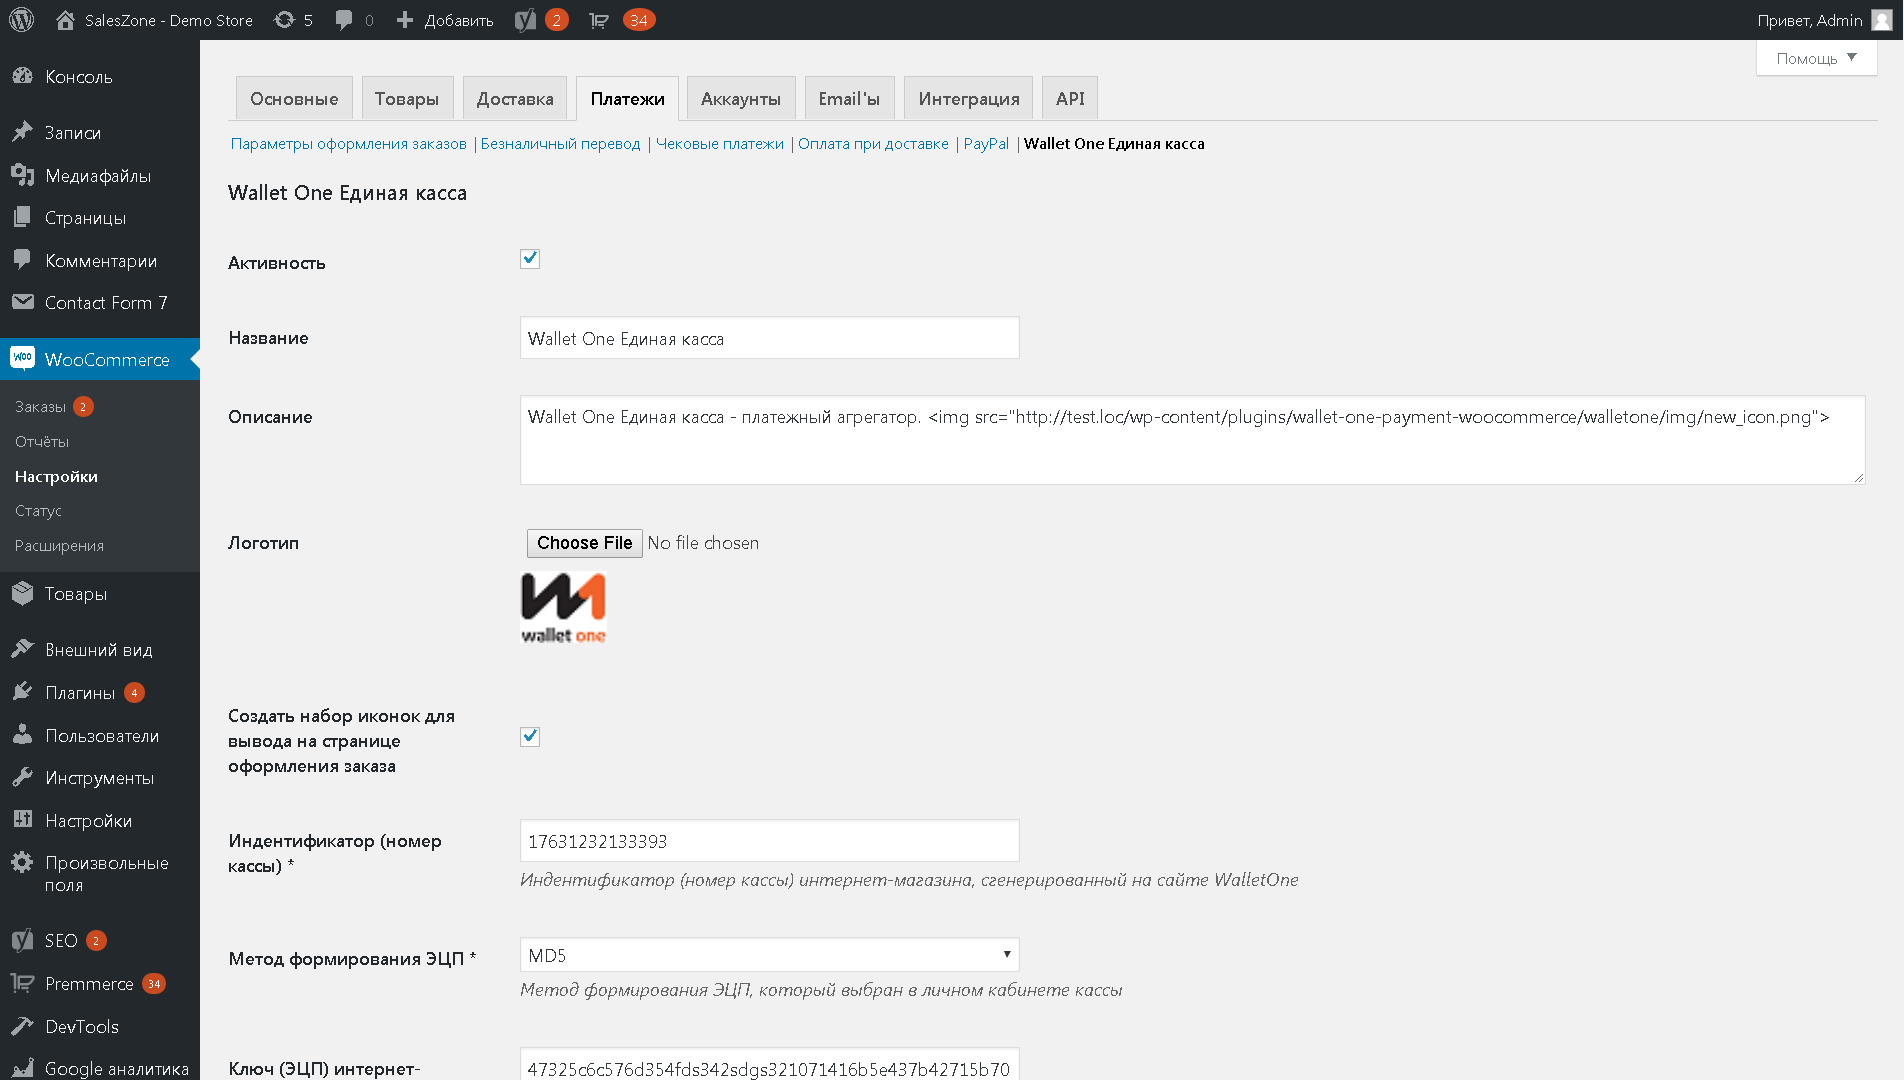The width and height of the screenshot is (1904, 1080).
Task: Open the Безналичный перевод link
Action: pyautogui.click(x=560, y=144)
